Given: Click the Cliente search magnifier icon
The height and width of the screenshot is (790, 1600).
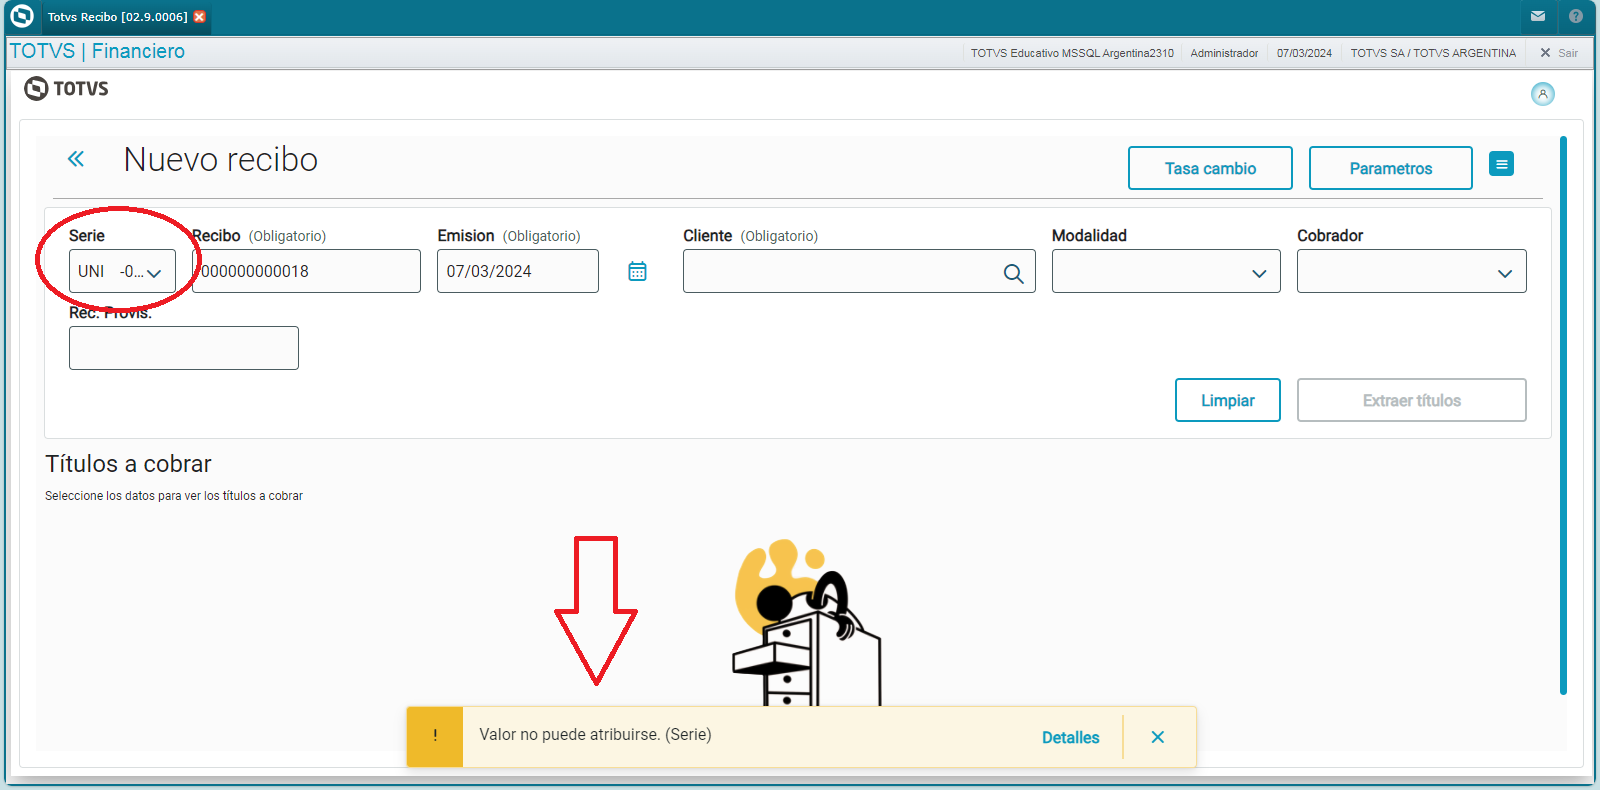Looking at the screenshot, I should (x=1013, y=273).
